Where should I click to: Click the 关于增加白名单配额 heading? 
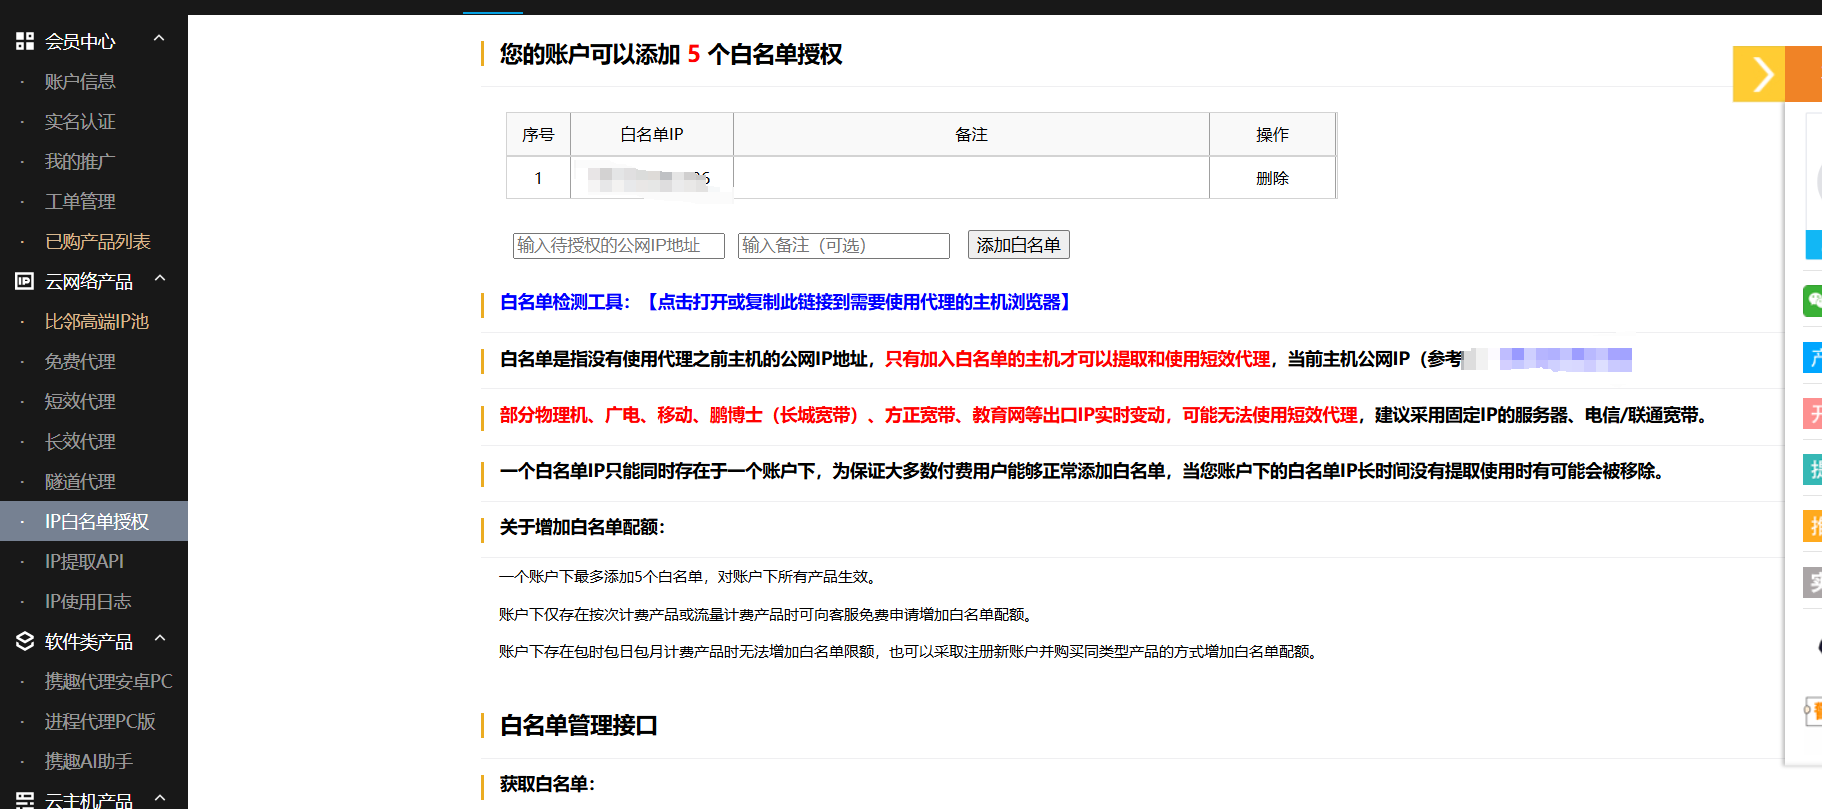click(x=582, y=527)
